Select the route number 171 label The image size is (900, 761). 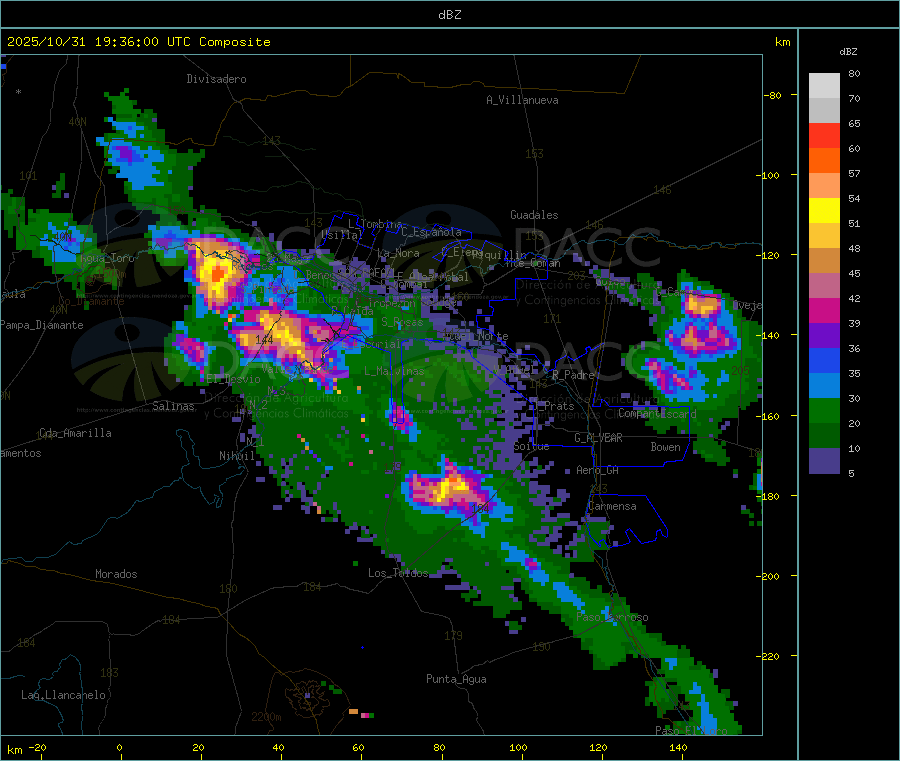pos(552,319)
